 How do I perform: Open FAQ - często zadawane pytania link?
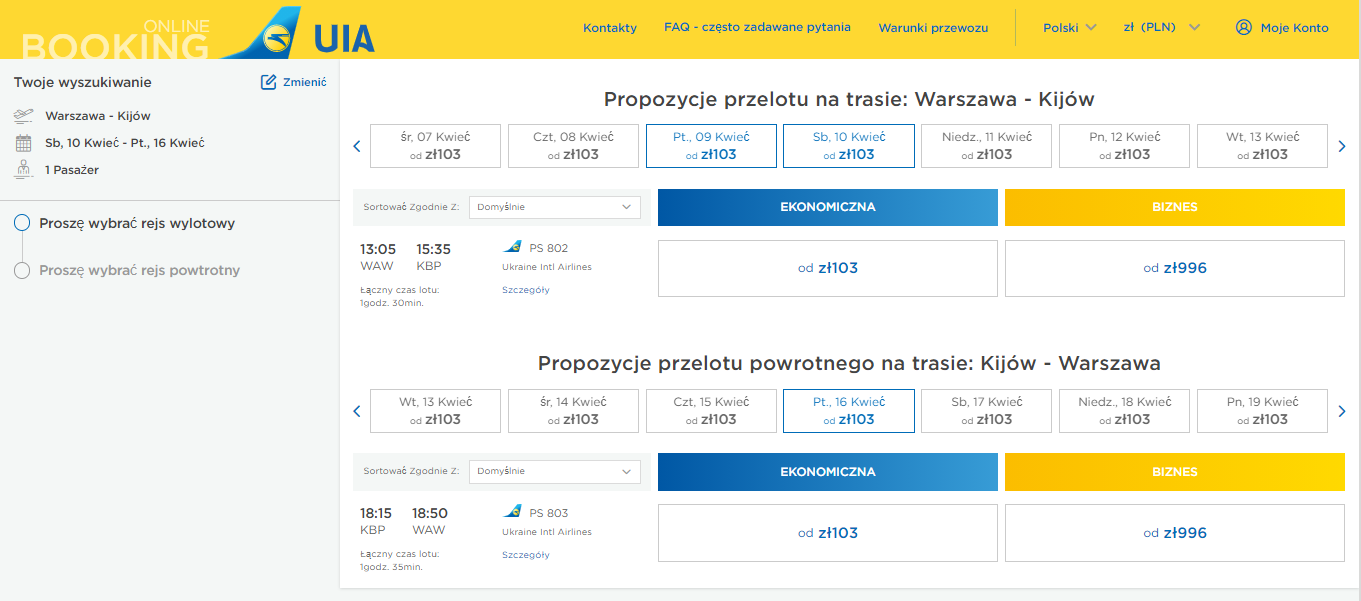point(757,27)
